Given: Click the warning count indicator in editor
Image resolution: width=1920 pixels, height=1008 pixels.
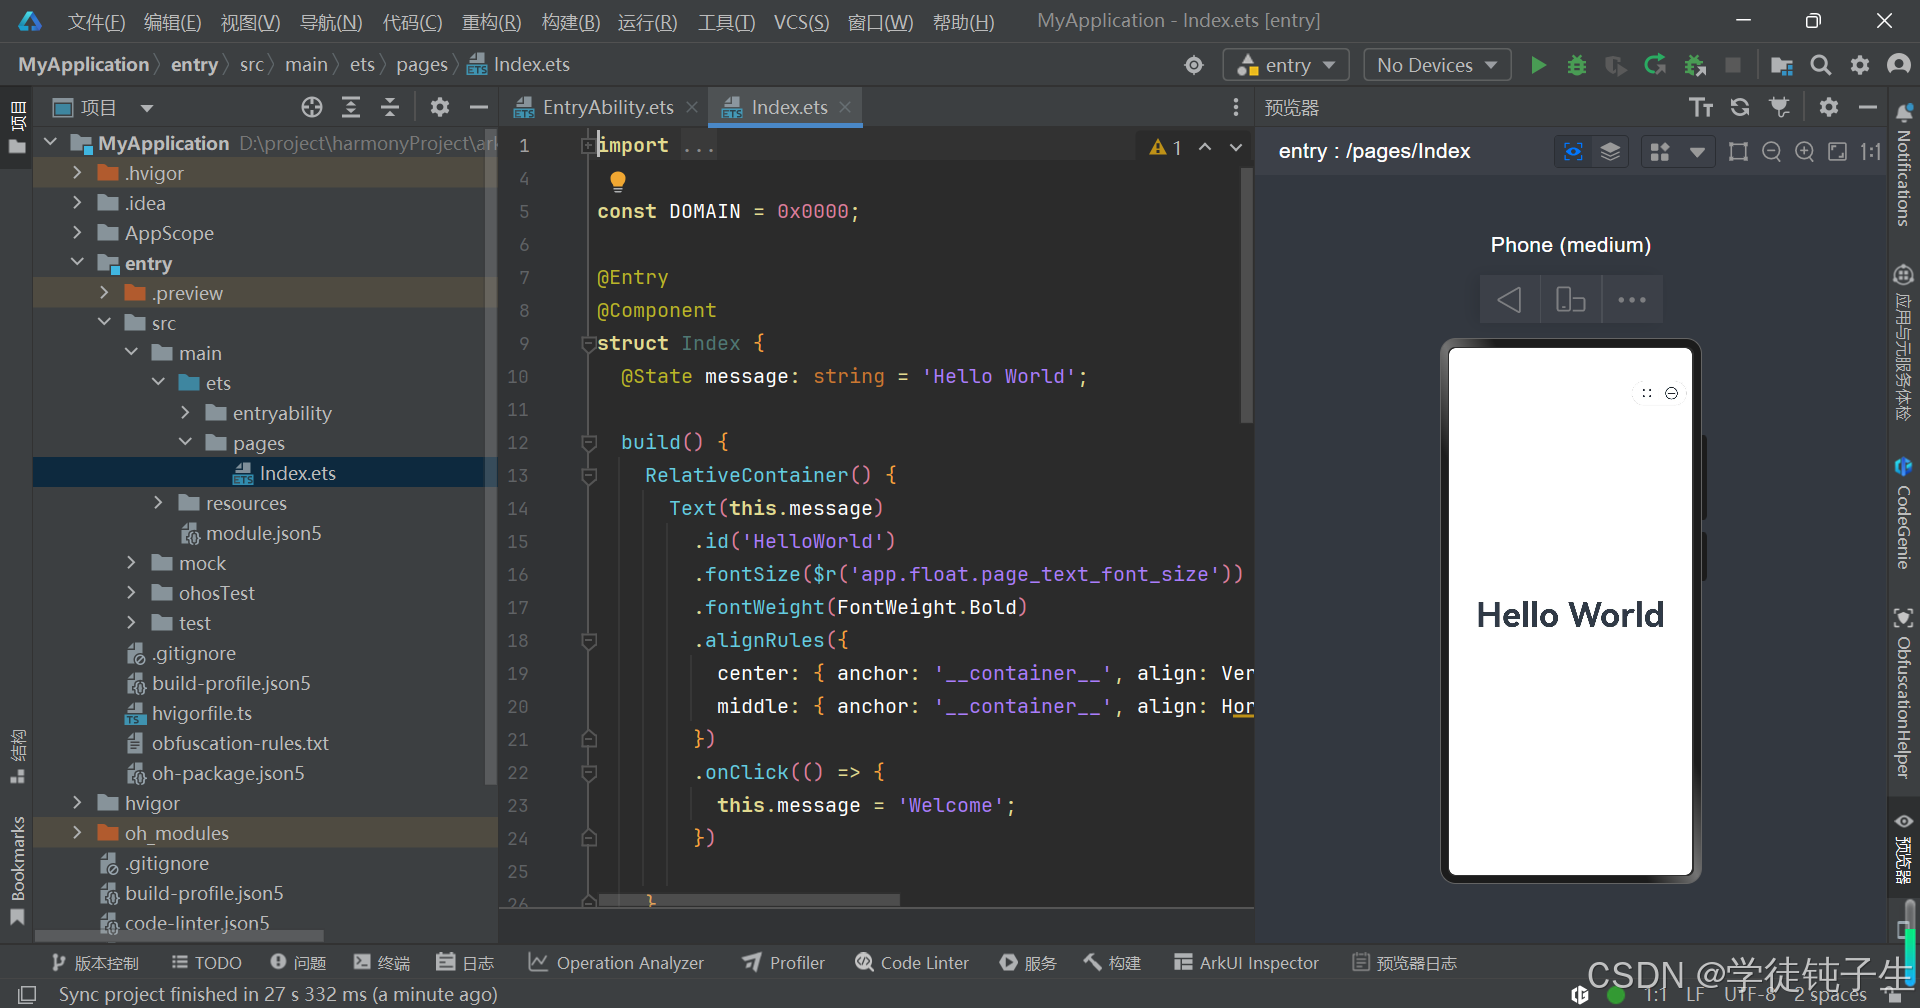Looking at the screenshot, I should [x=1166, y=147].
